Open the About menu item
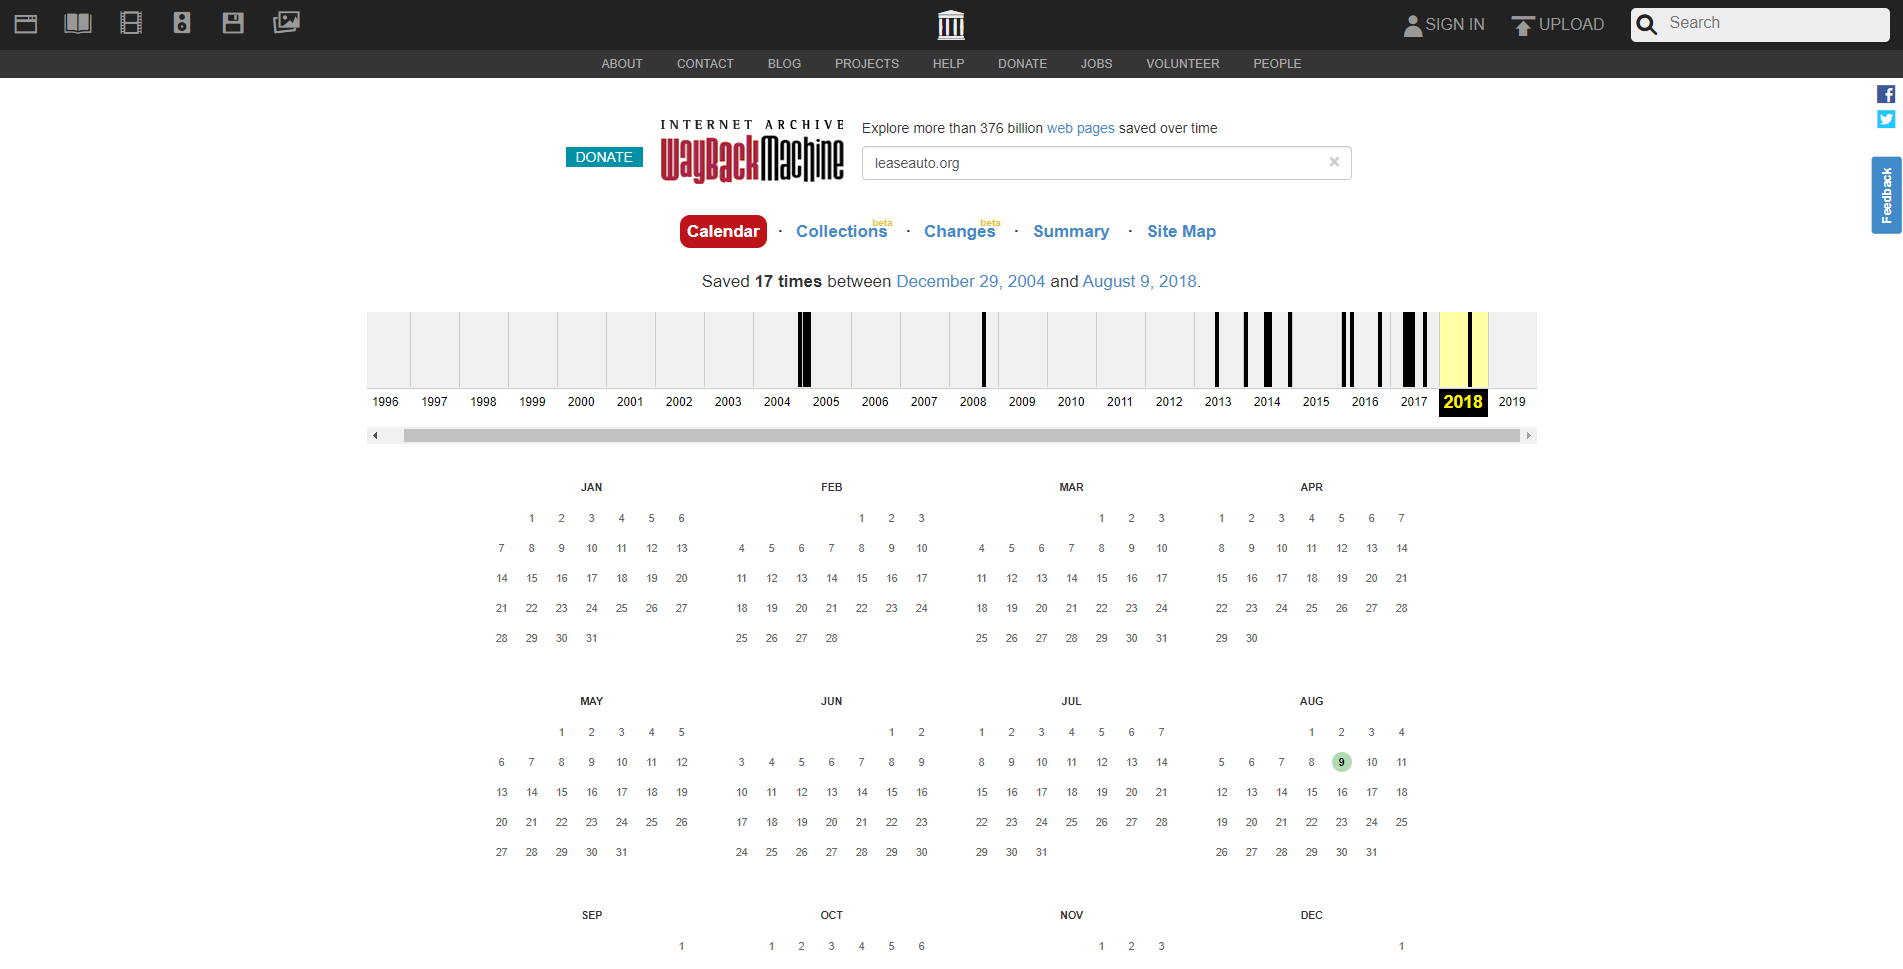Image resolution: width=1903 pixels, height=969 pixels. (622, 64)
